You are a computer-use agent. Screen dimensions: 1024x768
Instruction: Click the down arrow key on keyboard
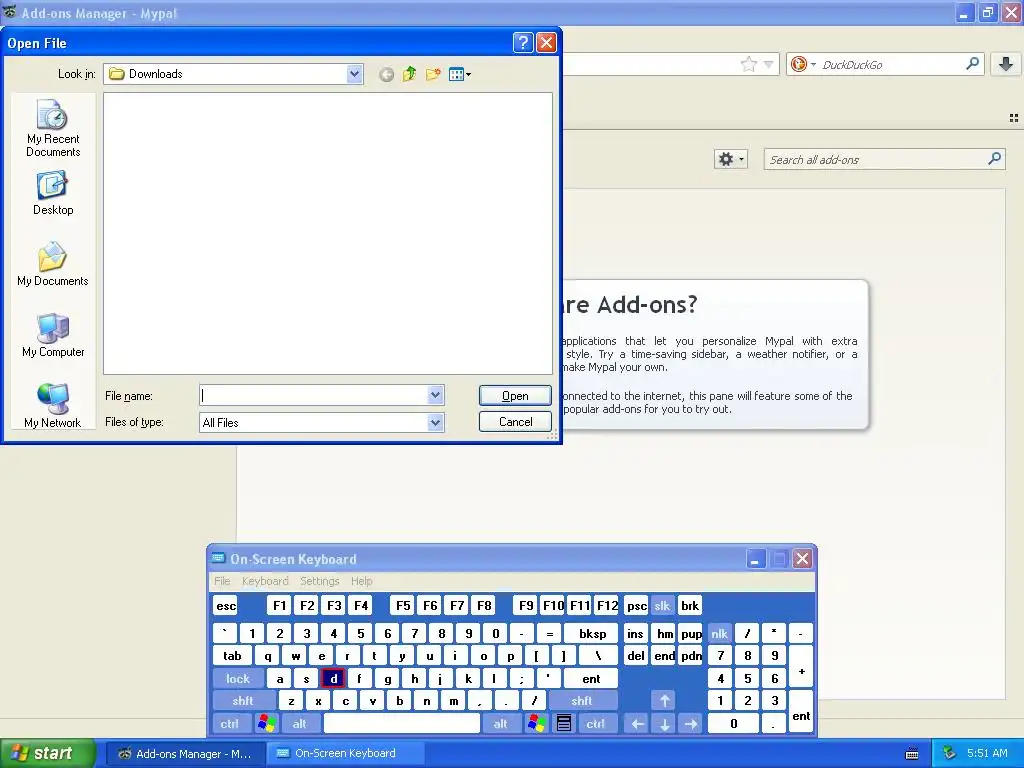tap(664, 723)
